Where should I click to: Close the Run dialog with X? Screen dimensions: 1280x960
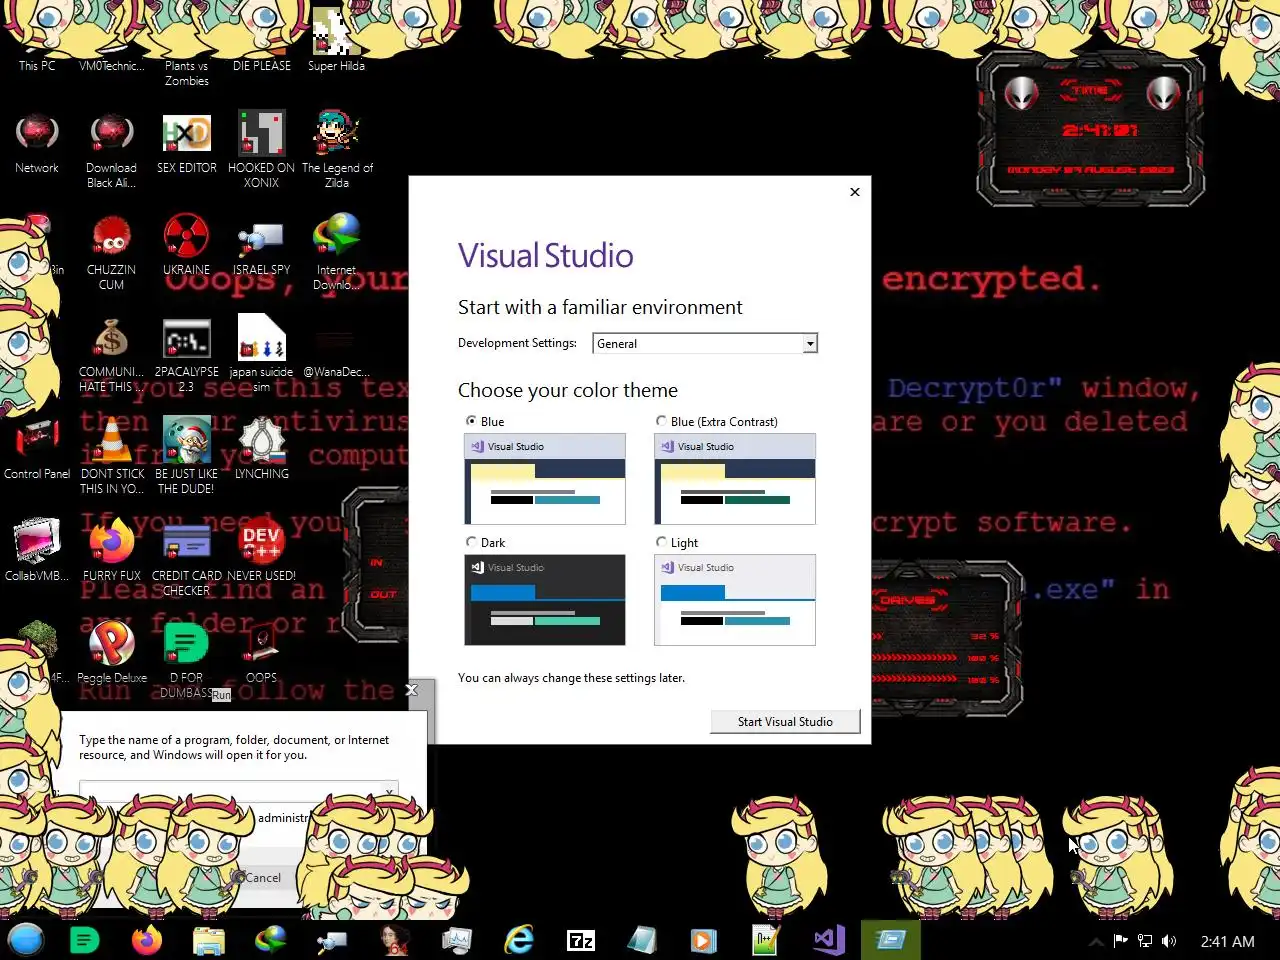[411, 690]
